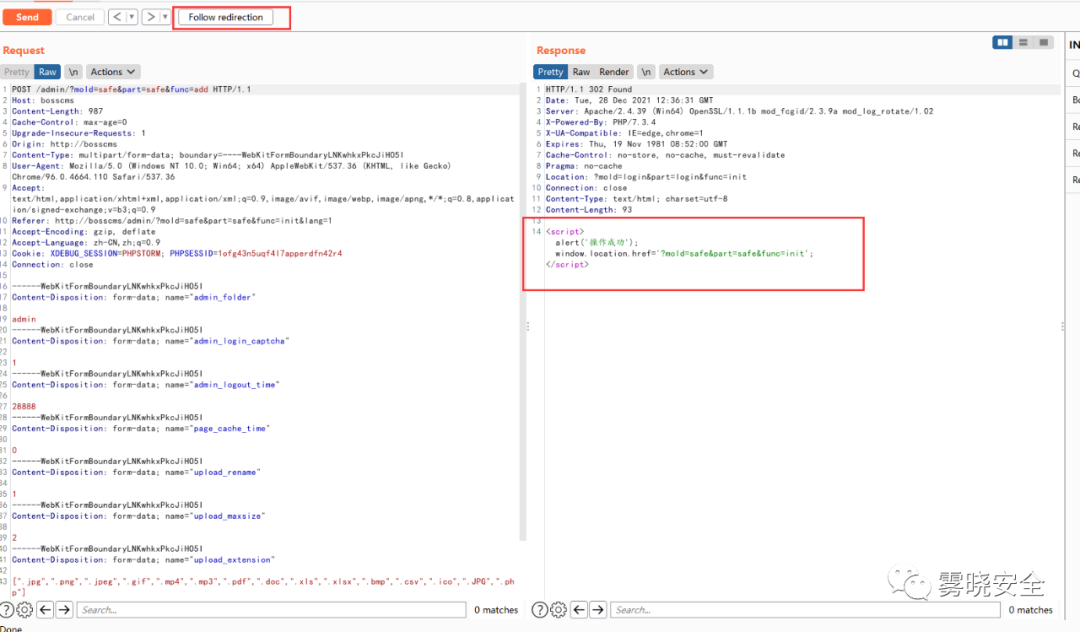The image size is (1080, 632).
Task: Click the POST request line text
Action: click(131, 89)
